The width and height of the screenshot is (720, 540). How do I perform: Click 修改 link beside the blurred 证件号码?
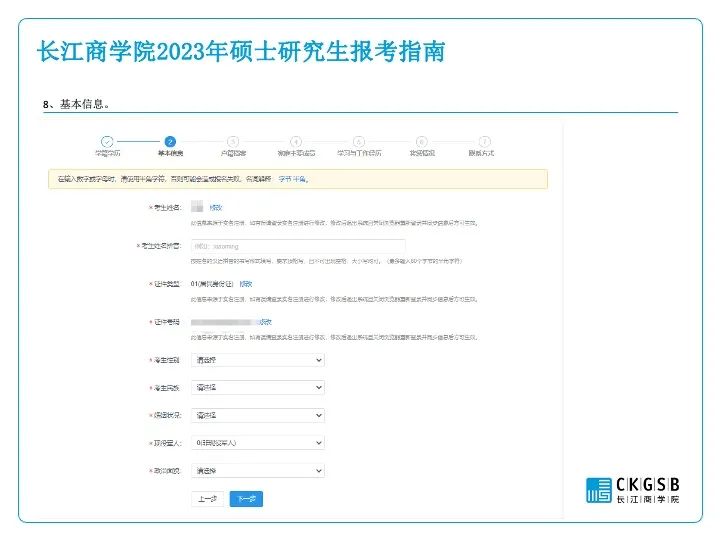[x=265, y=322]
